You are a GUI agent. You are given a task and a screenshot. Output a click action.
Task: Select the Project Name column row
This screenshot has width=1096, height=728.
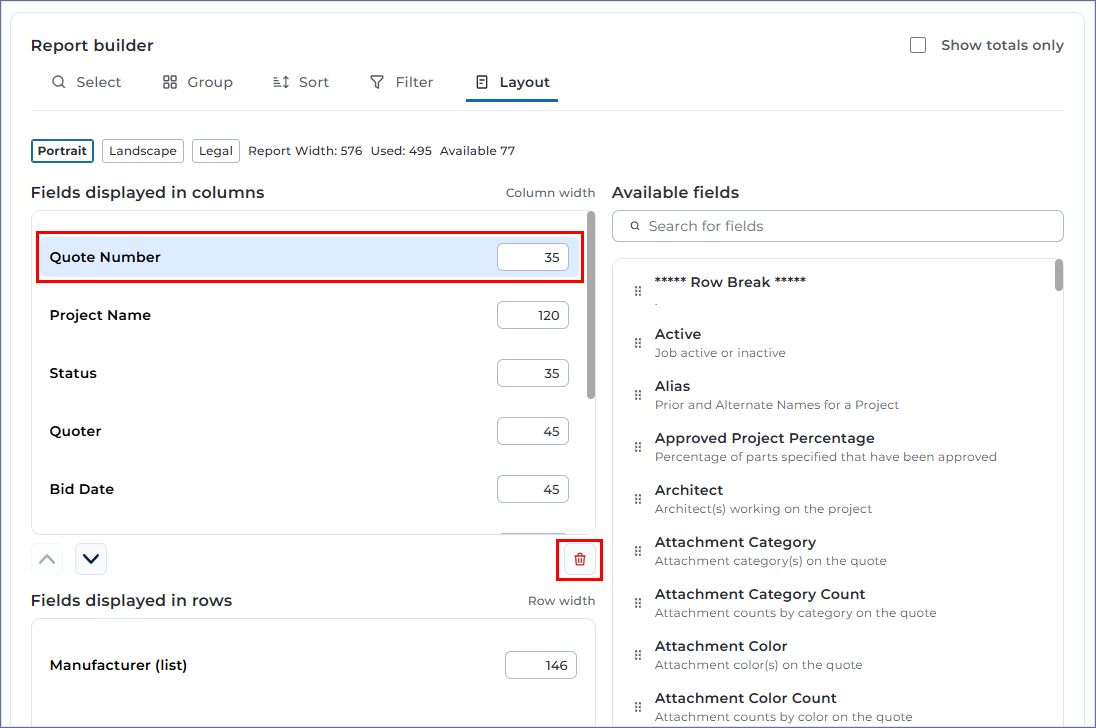click(x=310, y=315)
